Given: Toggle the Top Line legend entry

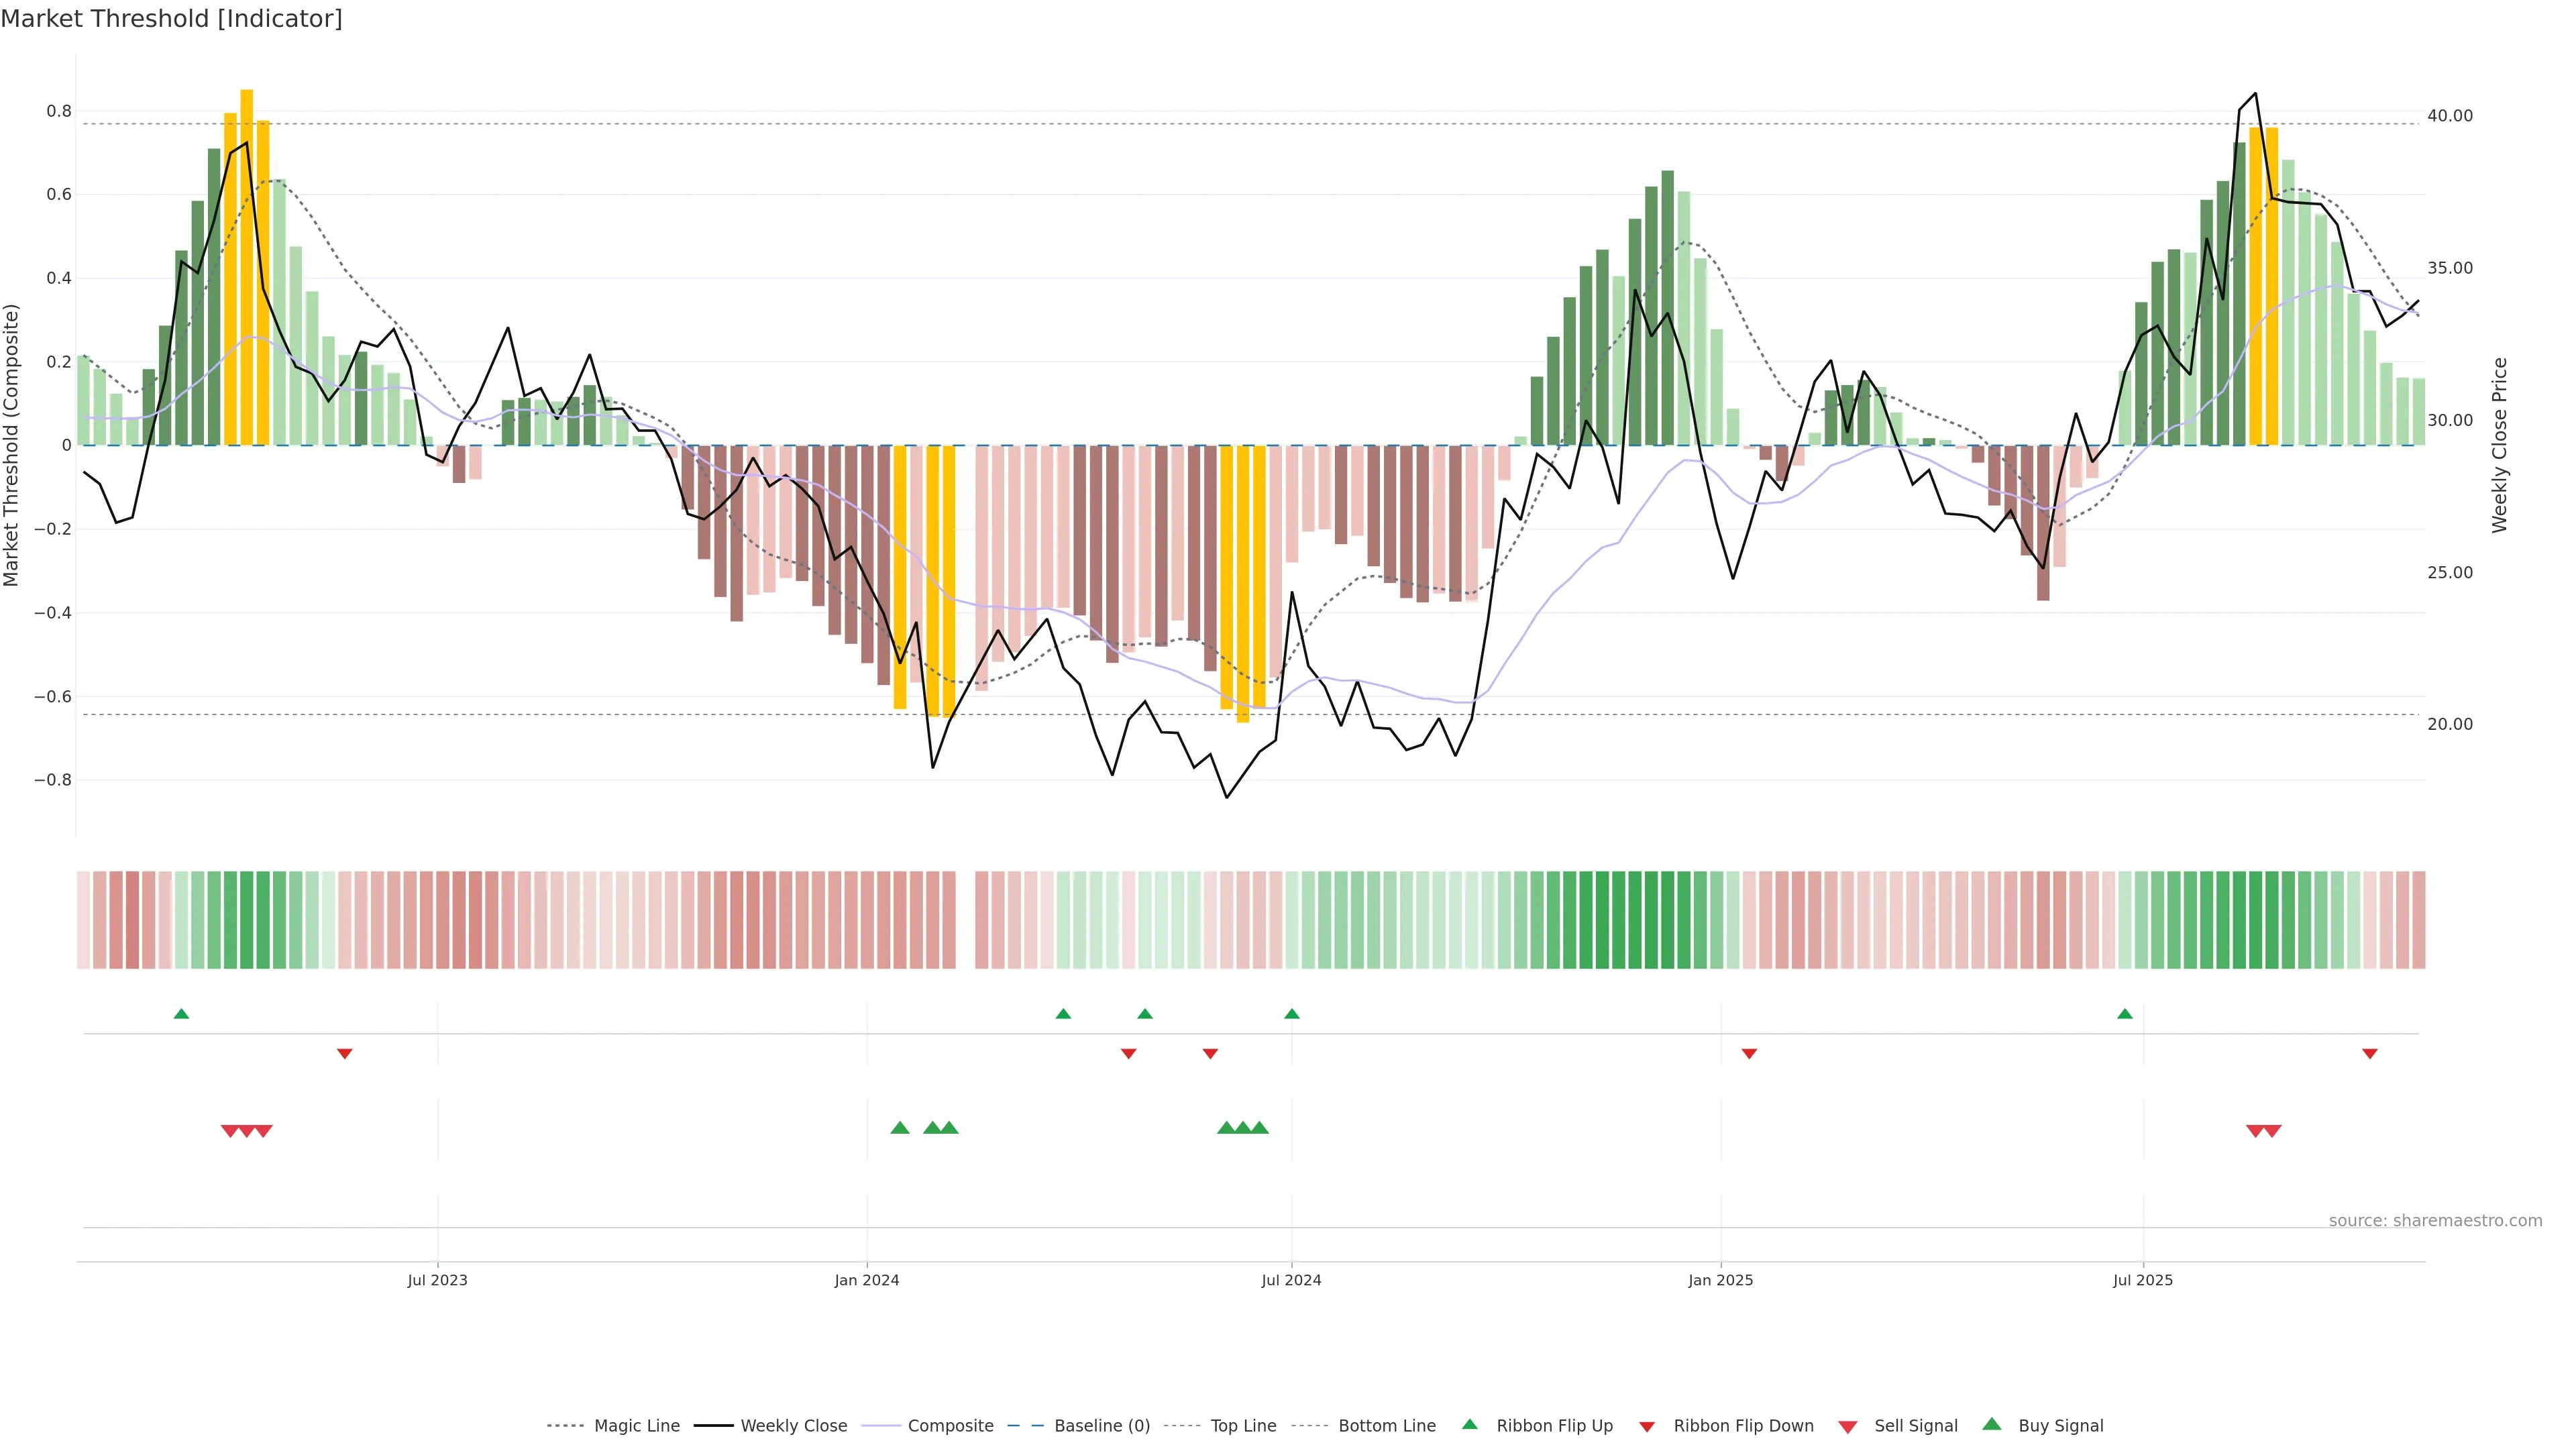Looking at the screenshot, I should tap(1243, 1426).
